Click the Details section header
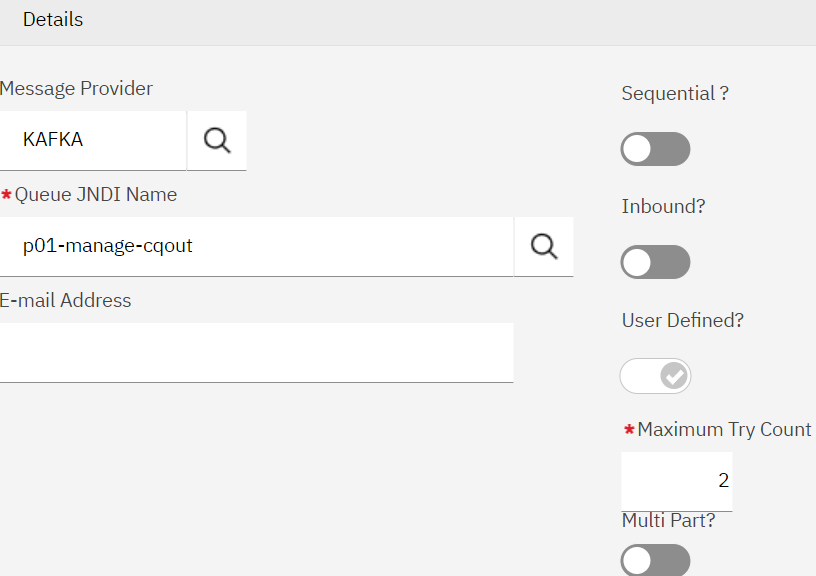 tap(52, 19)
